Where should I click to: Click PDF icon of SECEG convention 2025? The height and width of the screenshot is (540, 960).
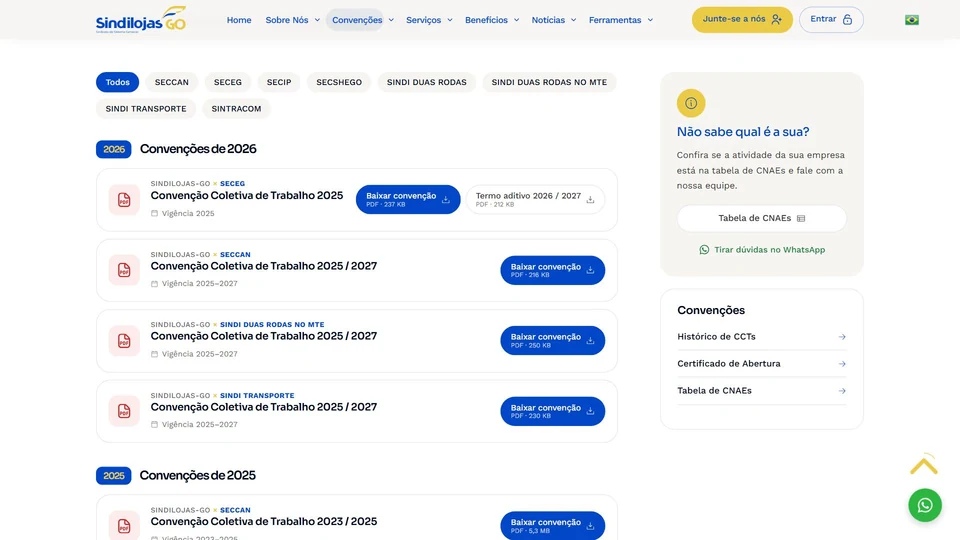click(x=124, y=200)
